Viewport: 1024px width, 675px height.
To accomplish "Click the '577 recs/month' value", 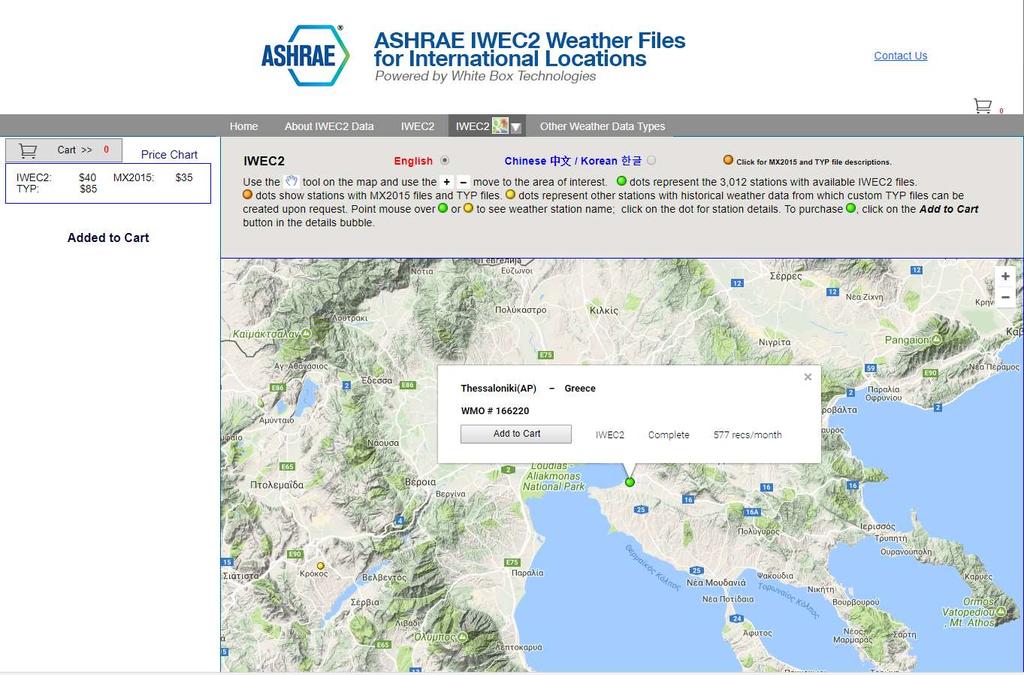I will point(747,435).
